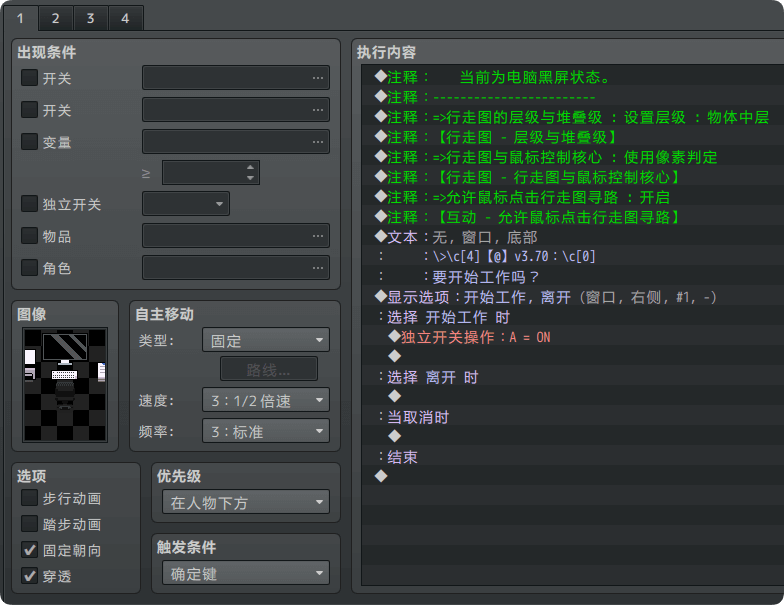Enable the first 开关 condition checkbox

29,78
